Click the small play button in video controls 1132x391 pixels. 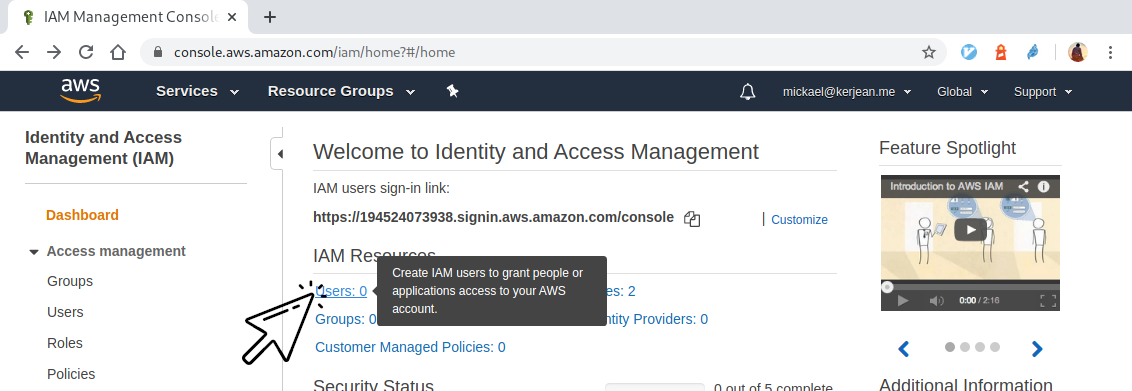[902, 301]
